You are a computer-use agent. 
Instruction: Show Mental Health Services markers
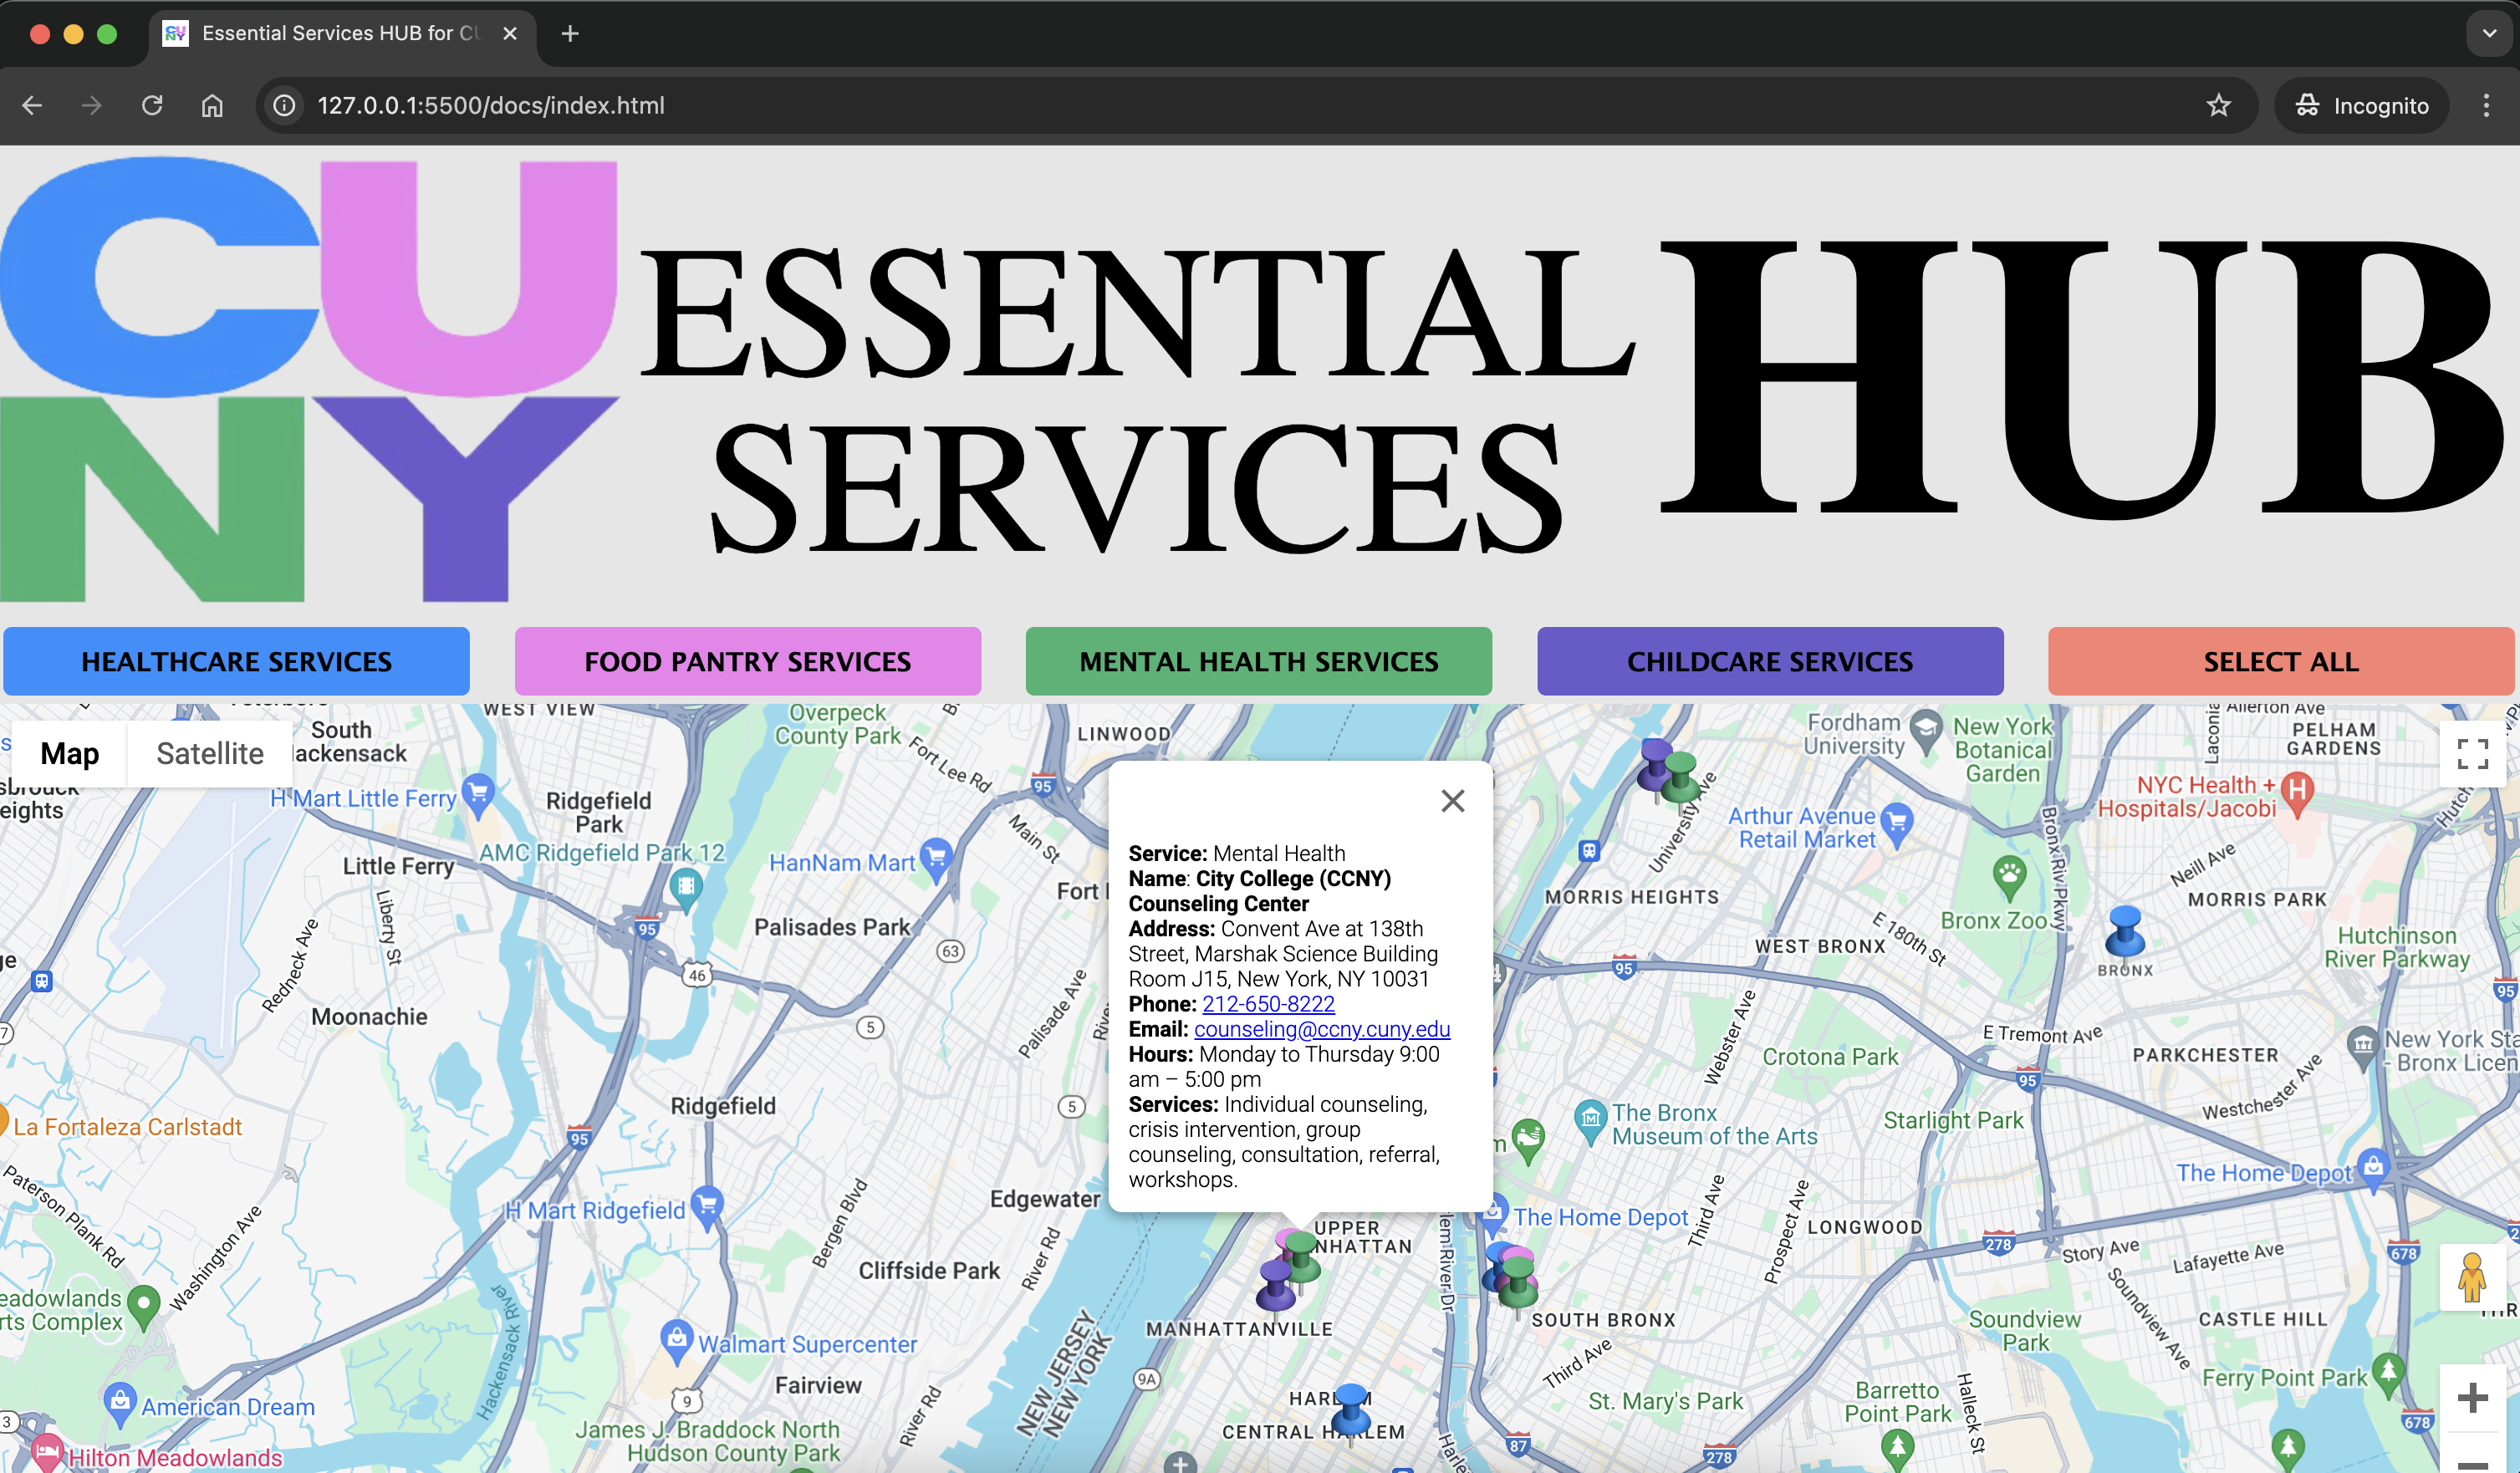pyautogui.click(x=1258, y=661)
